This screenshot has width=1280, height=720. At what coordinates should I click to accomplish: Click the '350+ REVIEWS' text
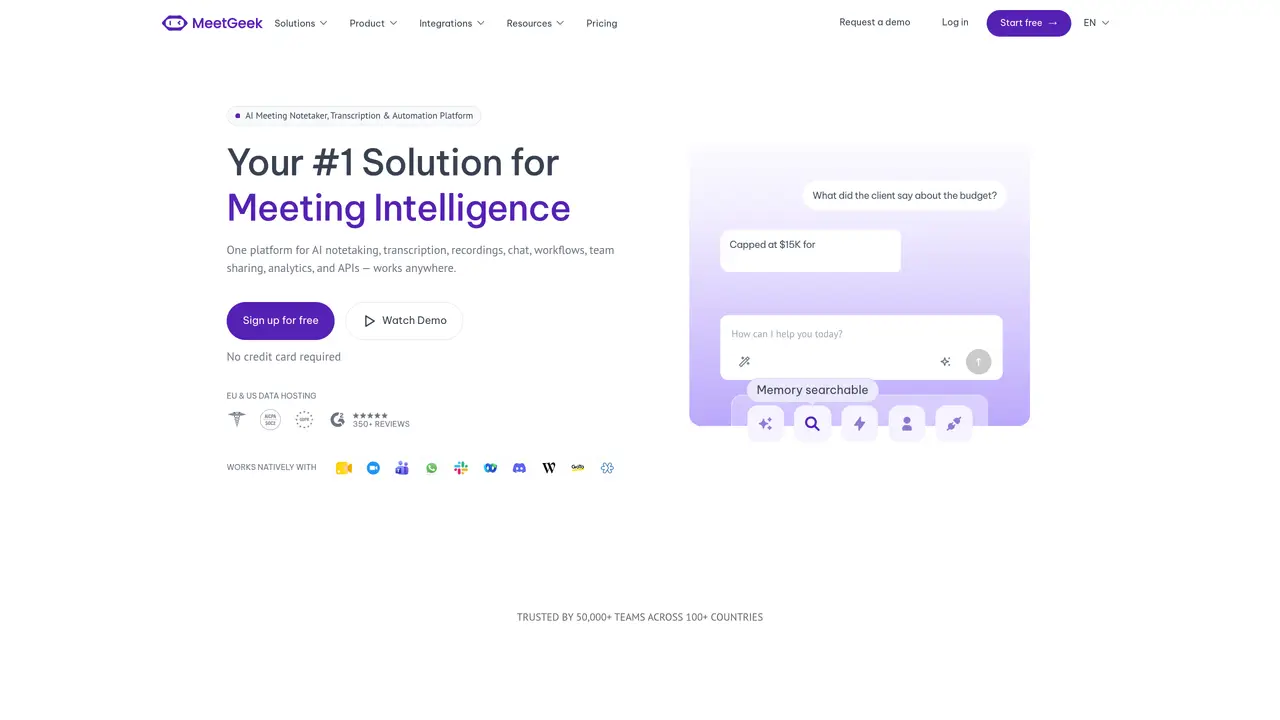coord(381,425)
